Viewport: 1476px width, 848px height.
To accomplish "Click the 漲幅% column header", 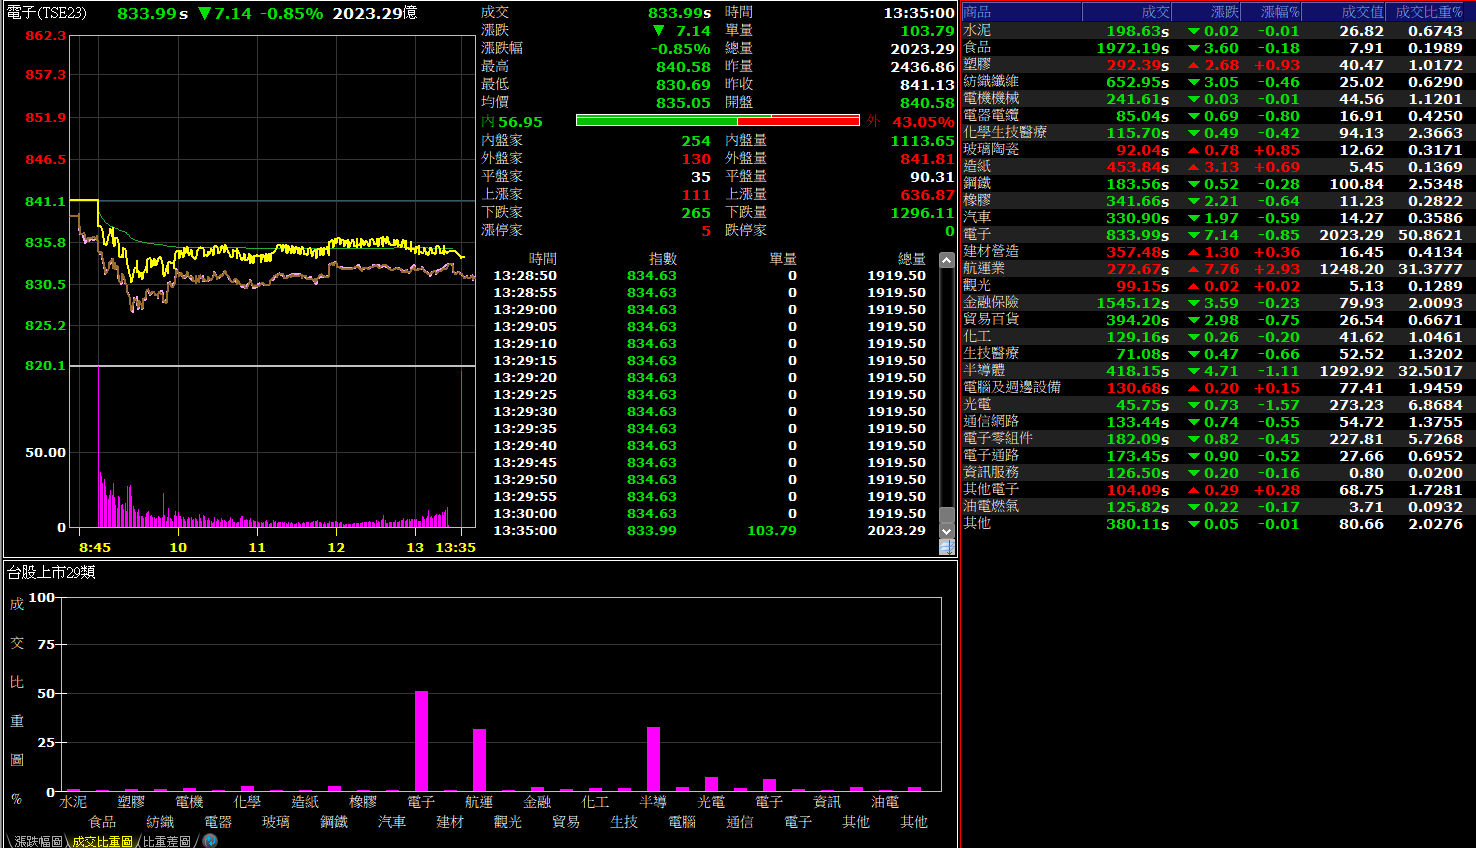I will pyautogui.click(x=1280, y=12).
